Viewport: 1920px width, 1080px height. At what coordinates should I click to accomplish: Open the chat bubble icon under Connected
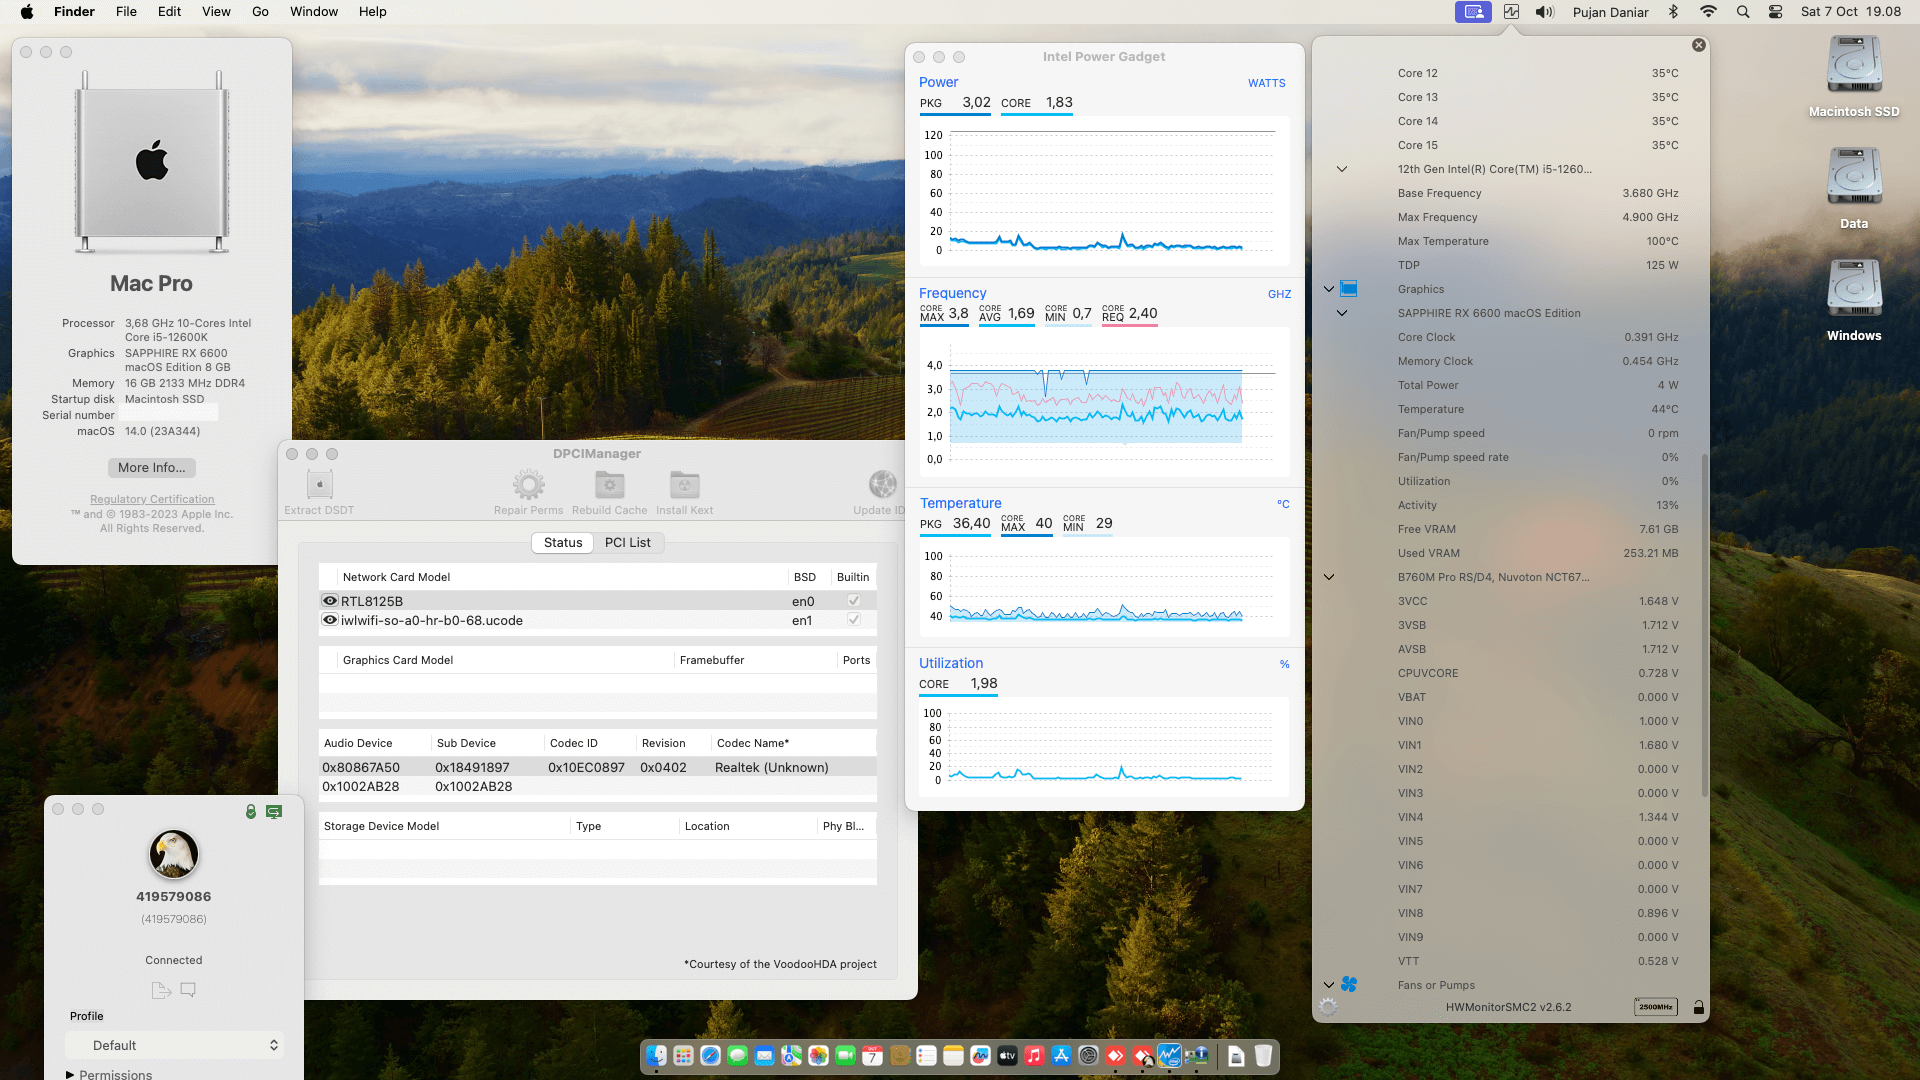tap(188, 990)
